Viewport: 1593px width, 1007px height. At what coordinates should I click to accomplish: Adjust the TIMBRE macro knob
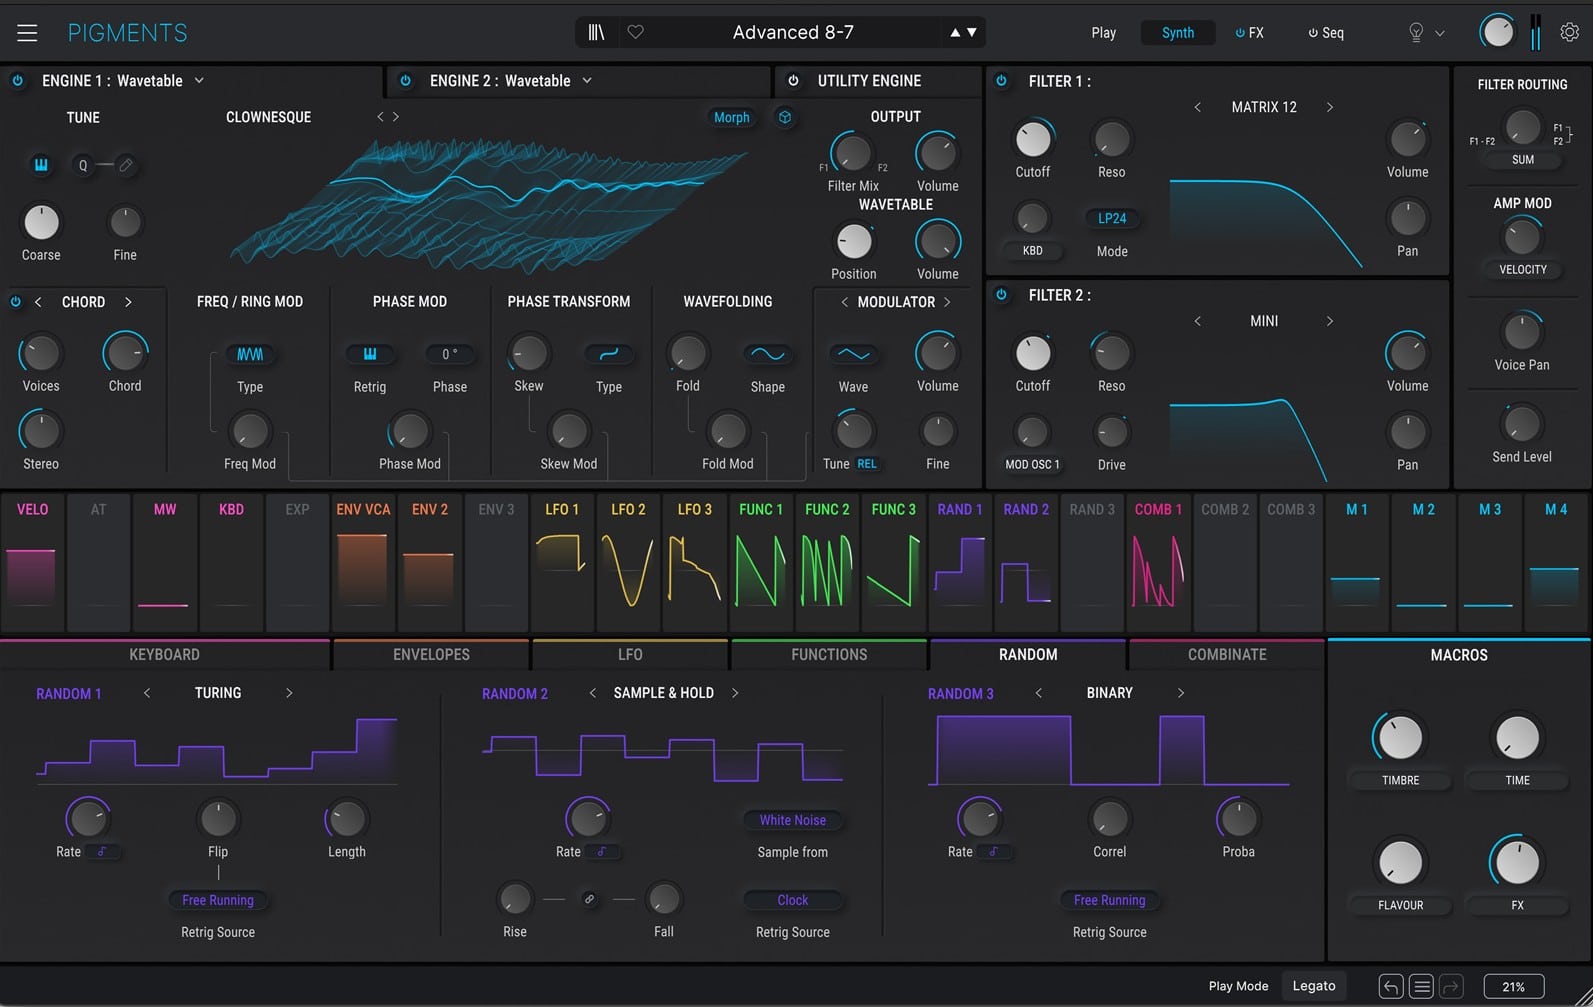click(1400, 738)
